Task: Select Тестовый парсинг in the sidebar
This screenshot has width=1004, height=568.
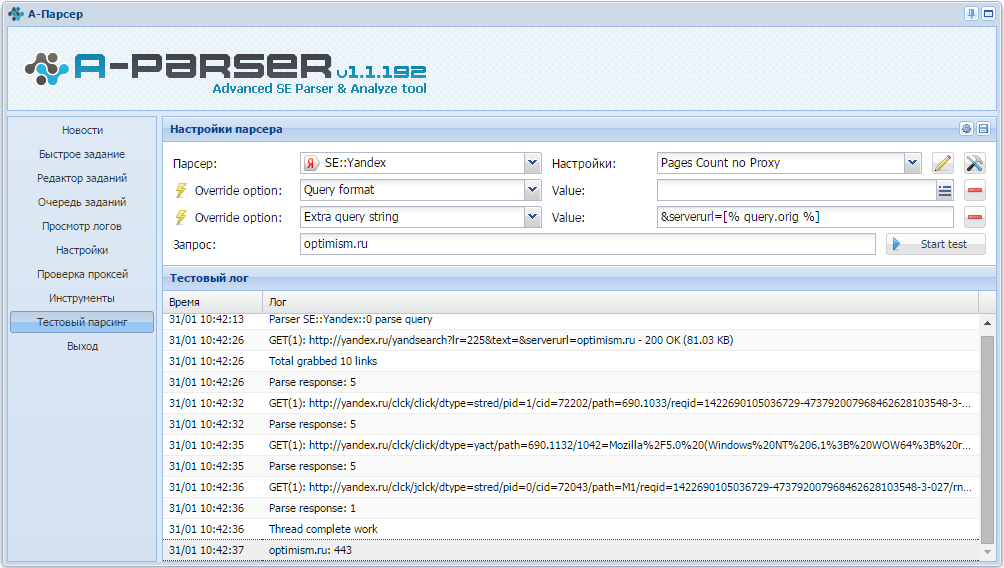Action: 82,322
